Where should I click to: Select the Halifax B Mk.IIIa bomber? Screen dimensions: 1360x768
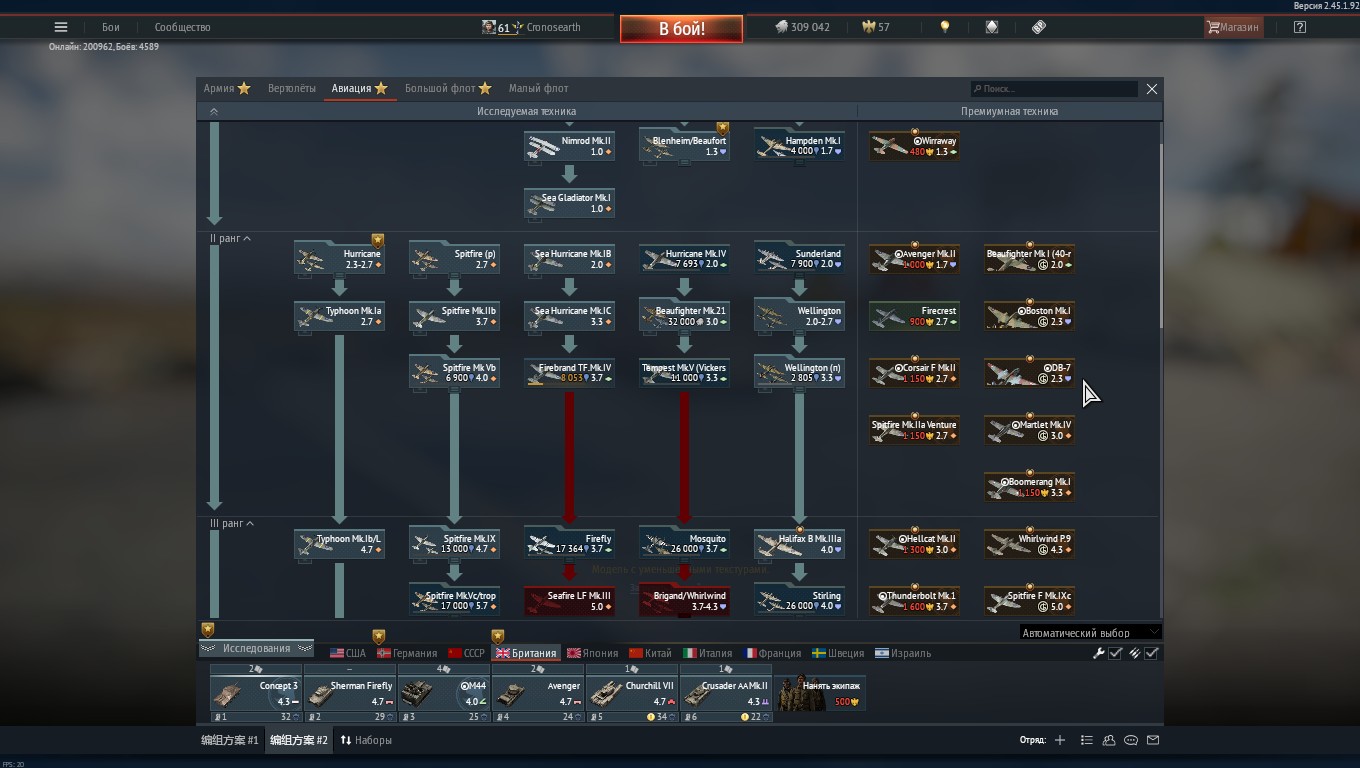coord(800,544)
